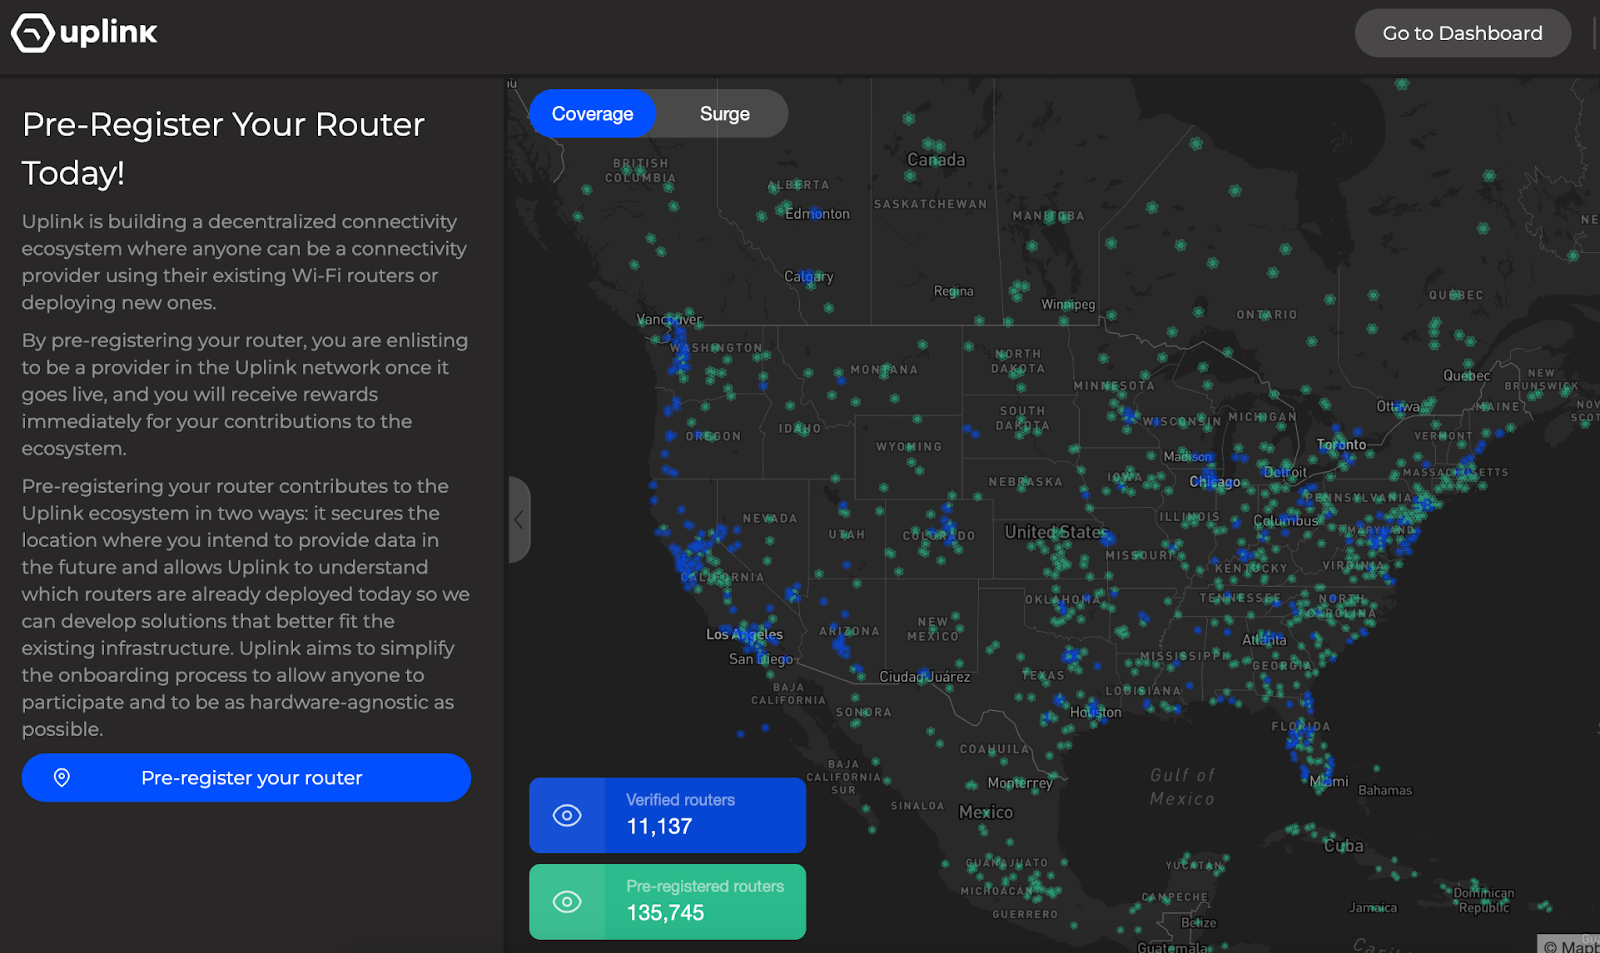This screenshot has width=1600, height=953.
Task: Switch the map view to Surge
Action: pyautogui.click(x=723, y=113)
